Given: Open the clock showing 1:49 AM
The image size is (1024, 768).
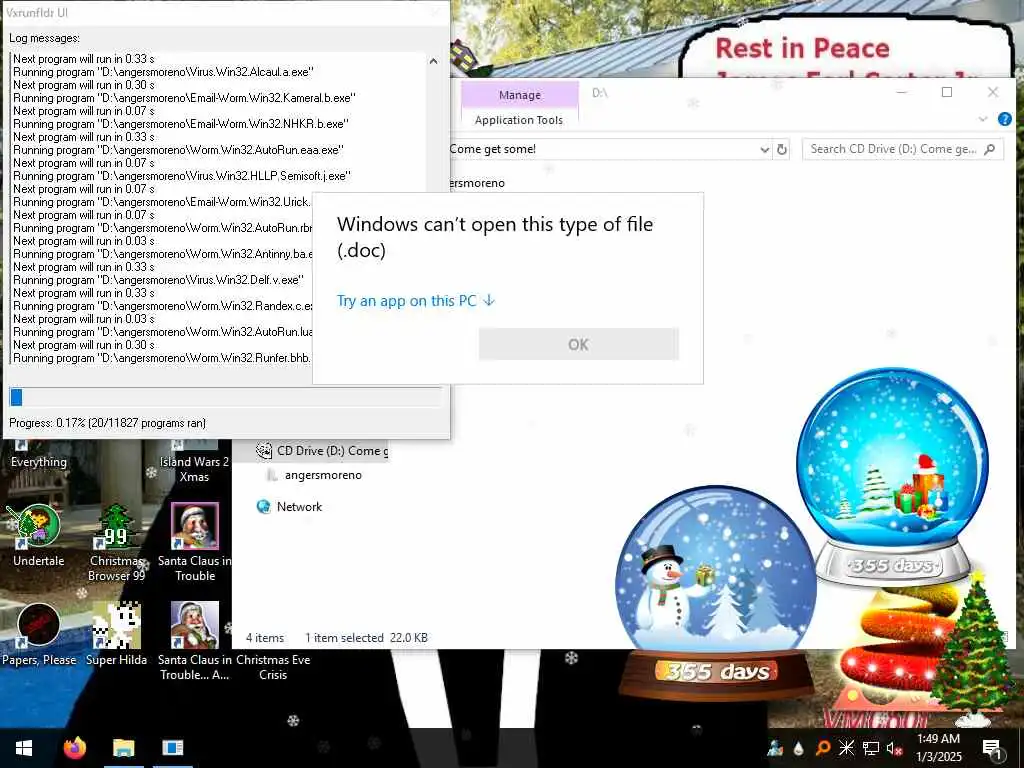Looking at the screenshot, I should pos(938,748).
